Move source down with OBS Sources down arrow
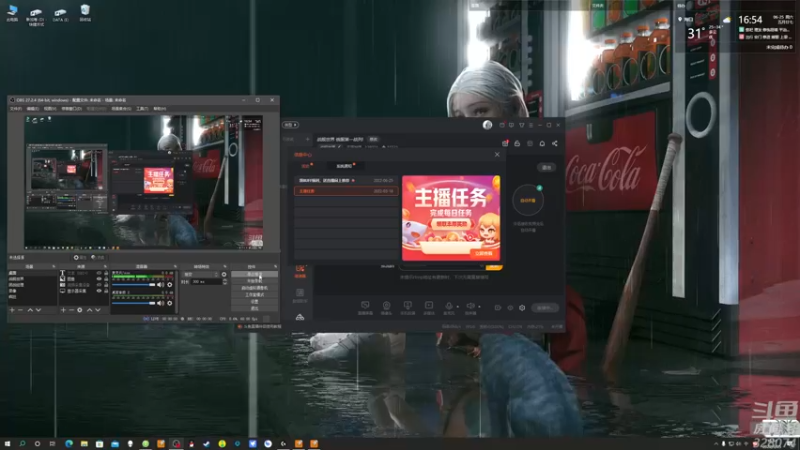This screenshot has width=800, height=450. coord(98,310)
